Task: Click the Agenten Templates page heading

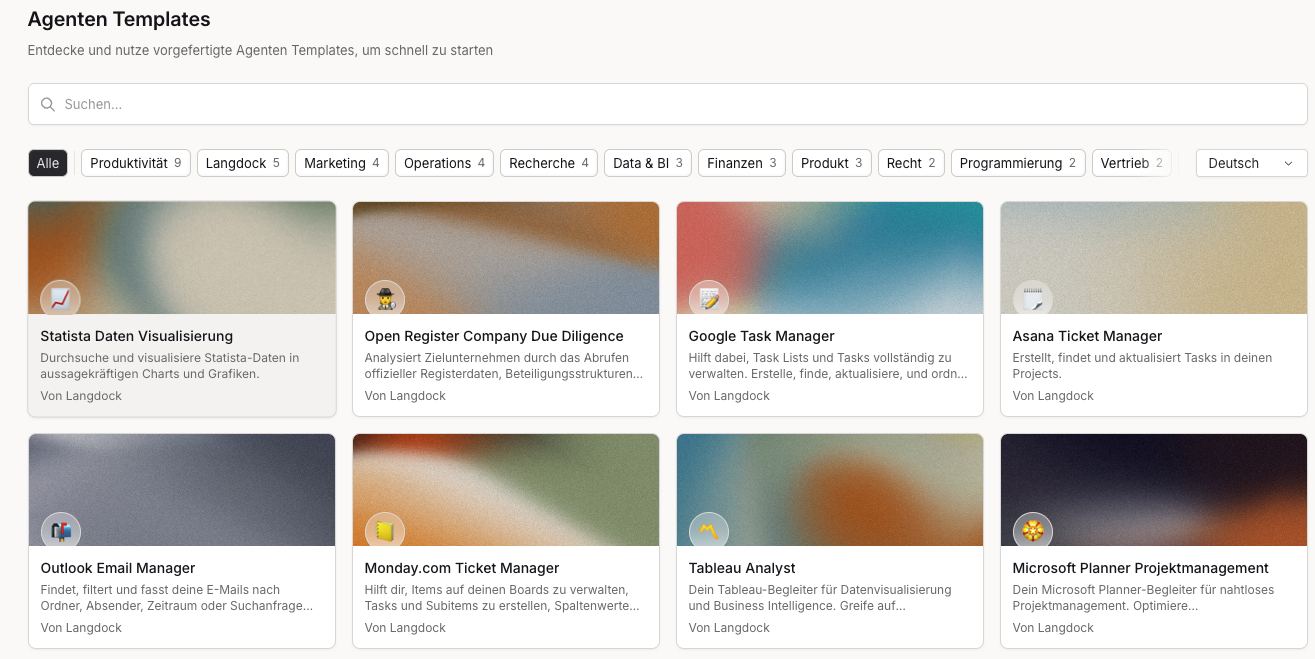Action: click(119, 19)
